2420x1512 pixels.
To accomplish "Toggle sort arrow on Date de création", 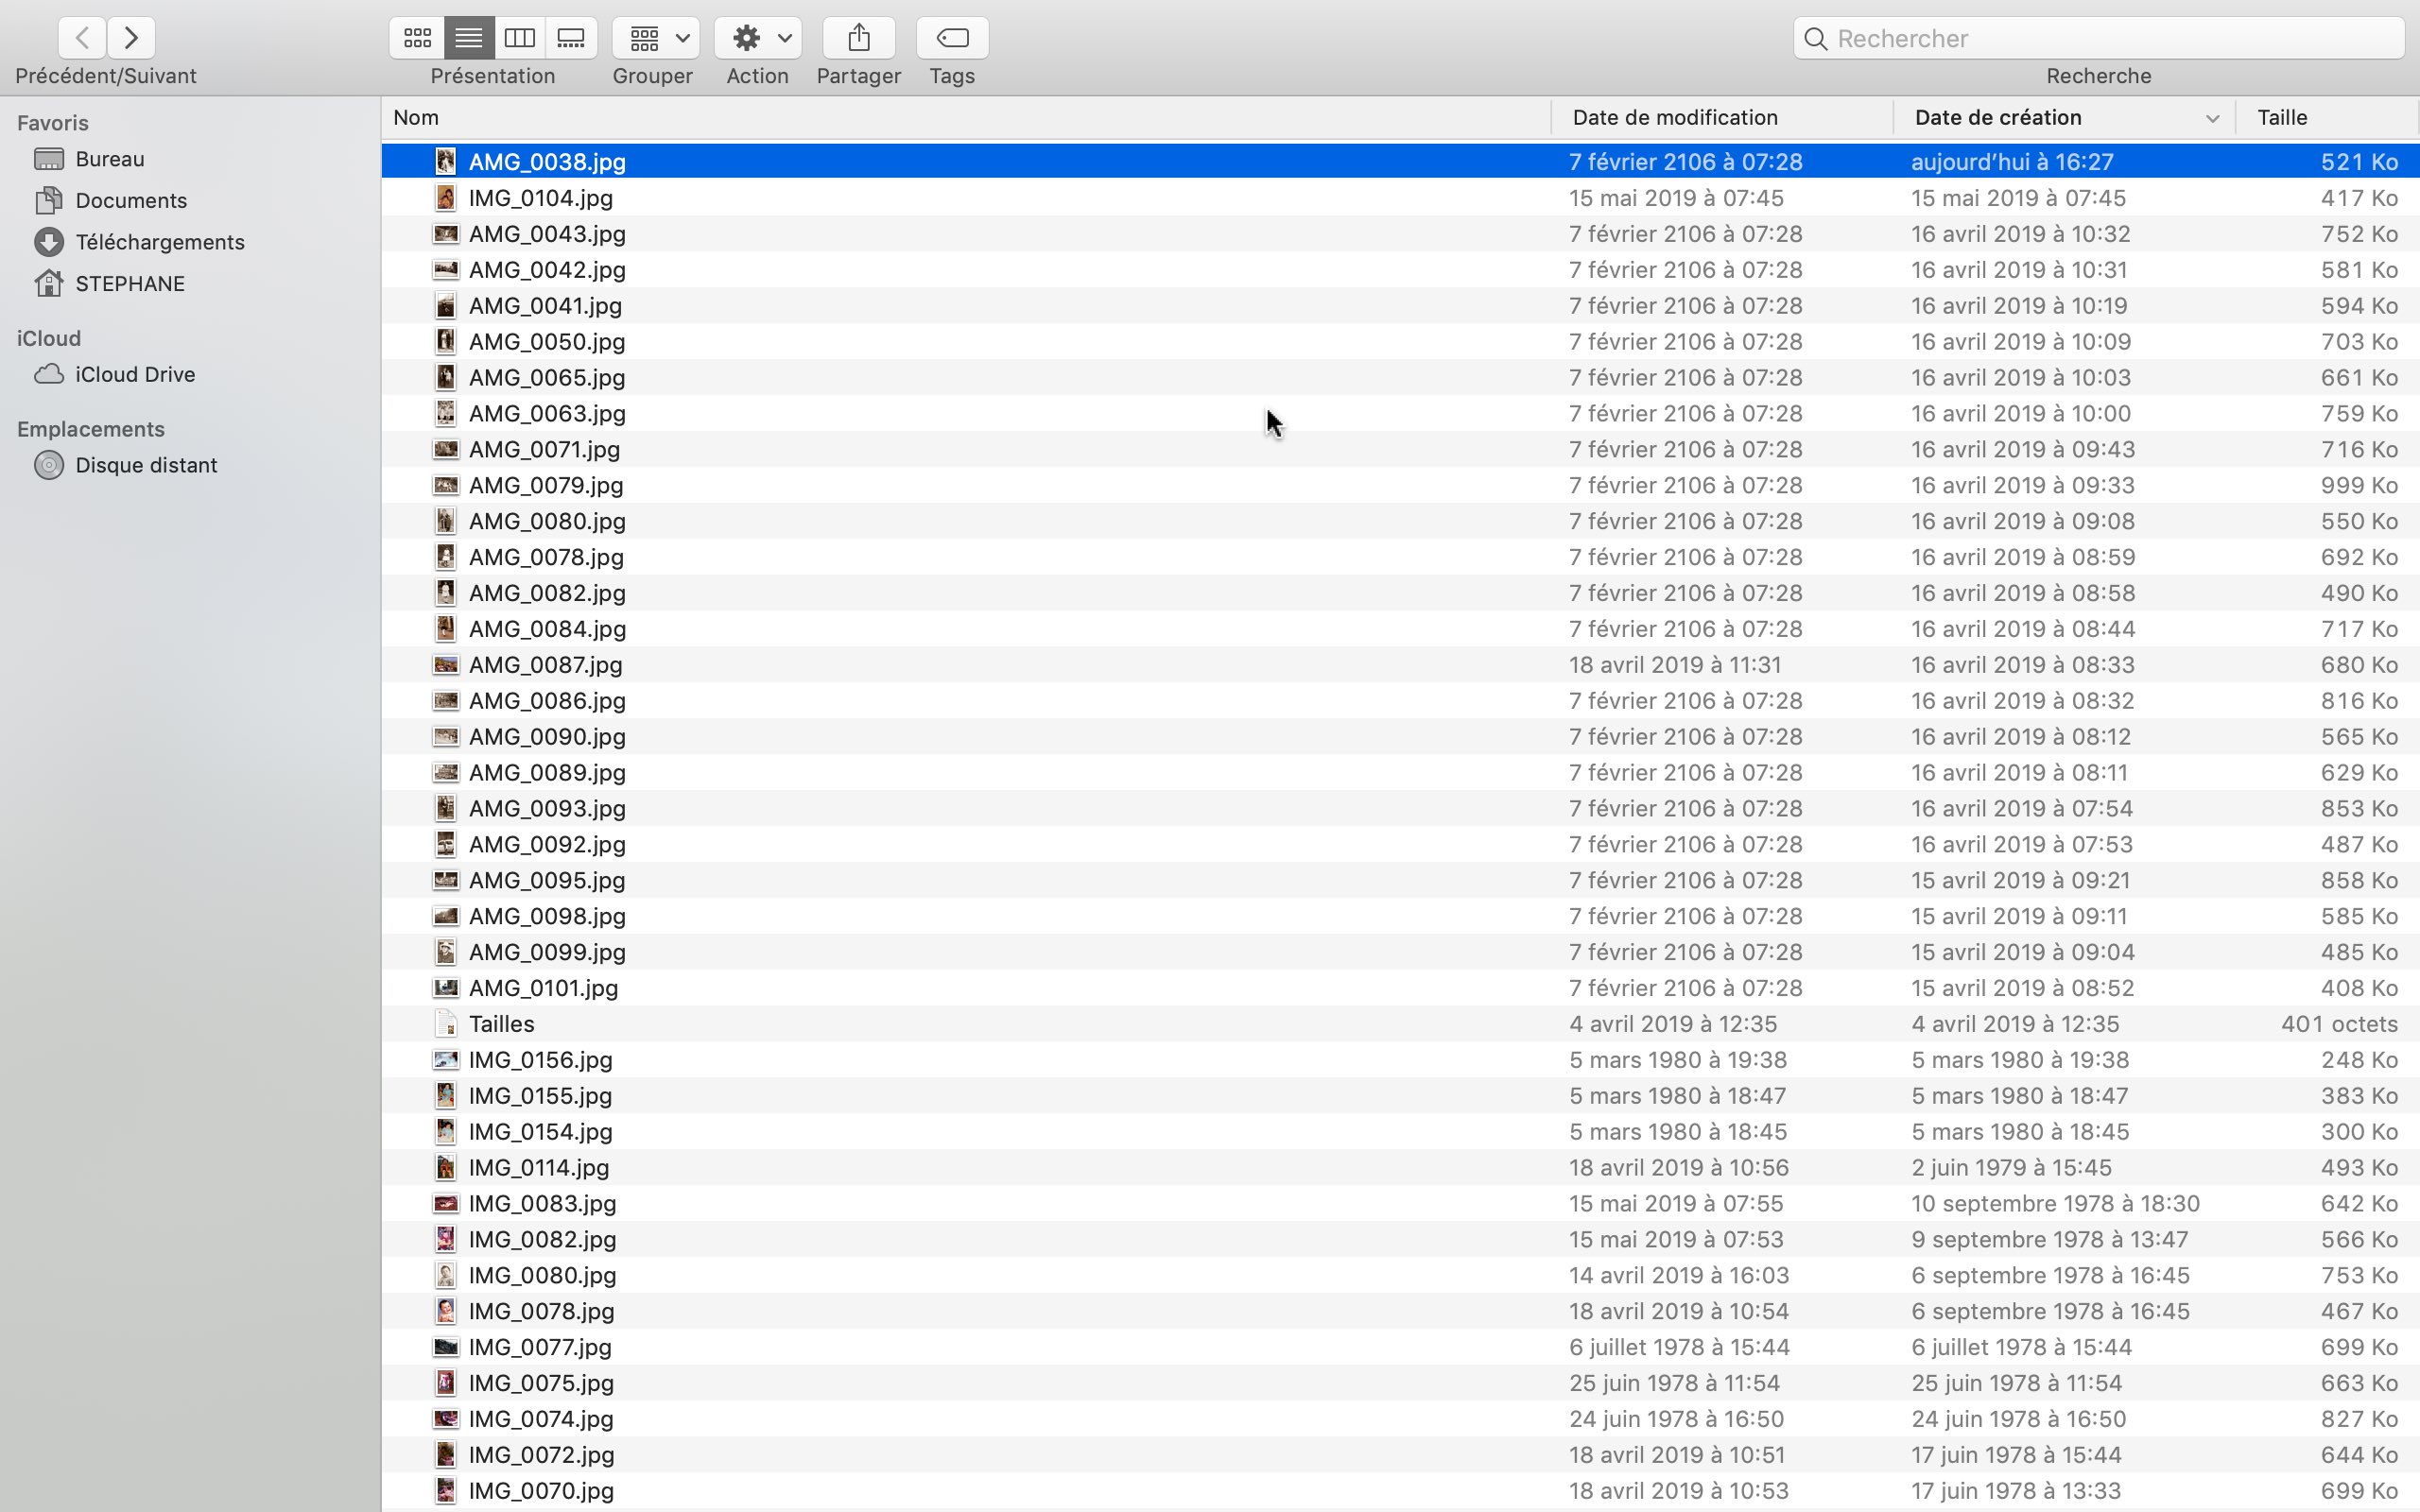I will point(2211,118).
